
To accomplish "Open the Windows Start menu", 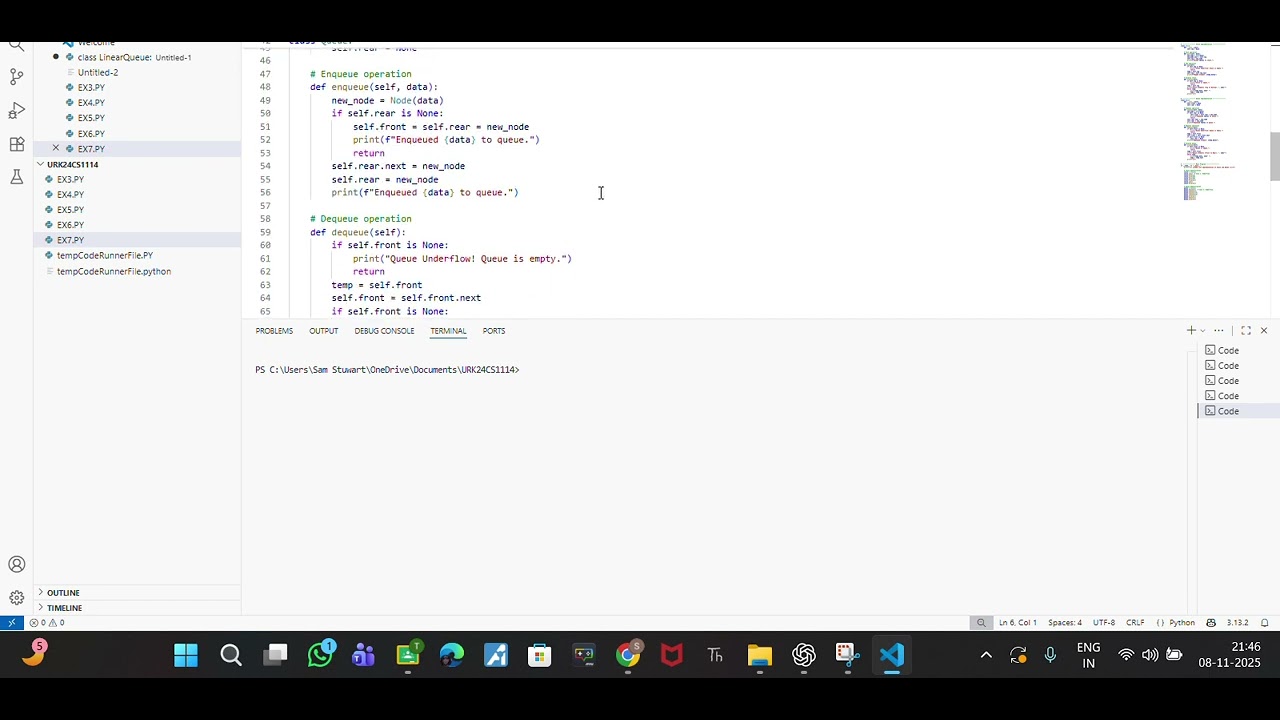I will 186,656.
